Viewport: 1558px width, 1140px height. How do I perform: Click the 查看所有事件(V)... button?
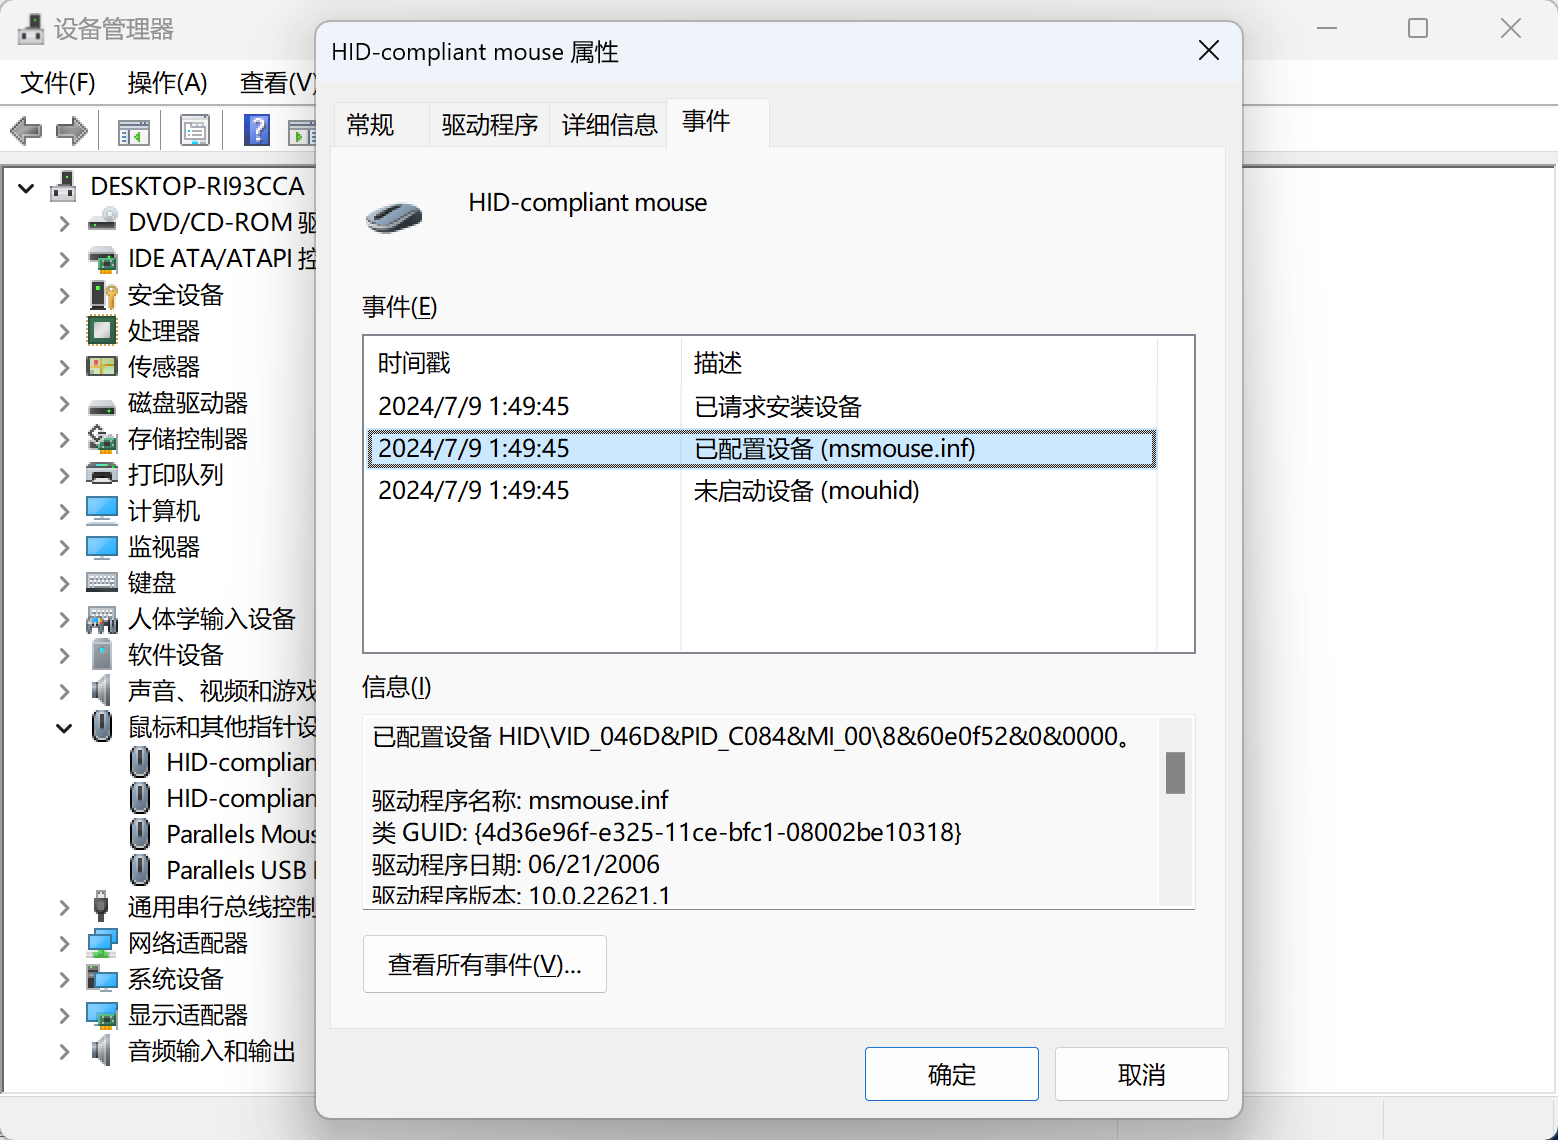click(484, 964)
